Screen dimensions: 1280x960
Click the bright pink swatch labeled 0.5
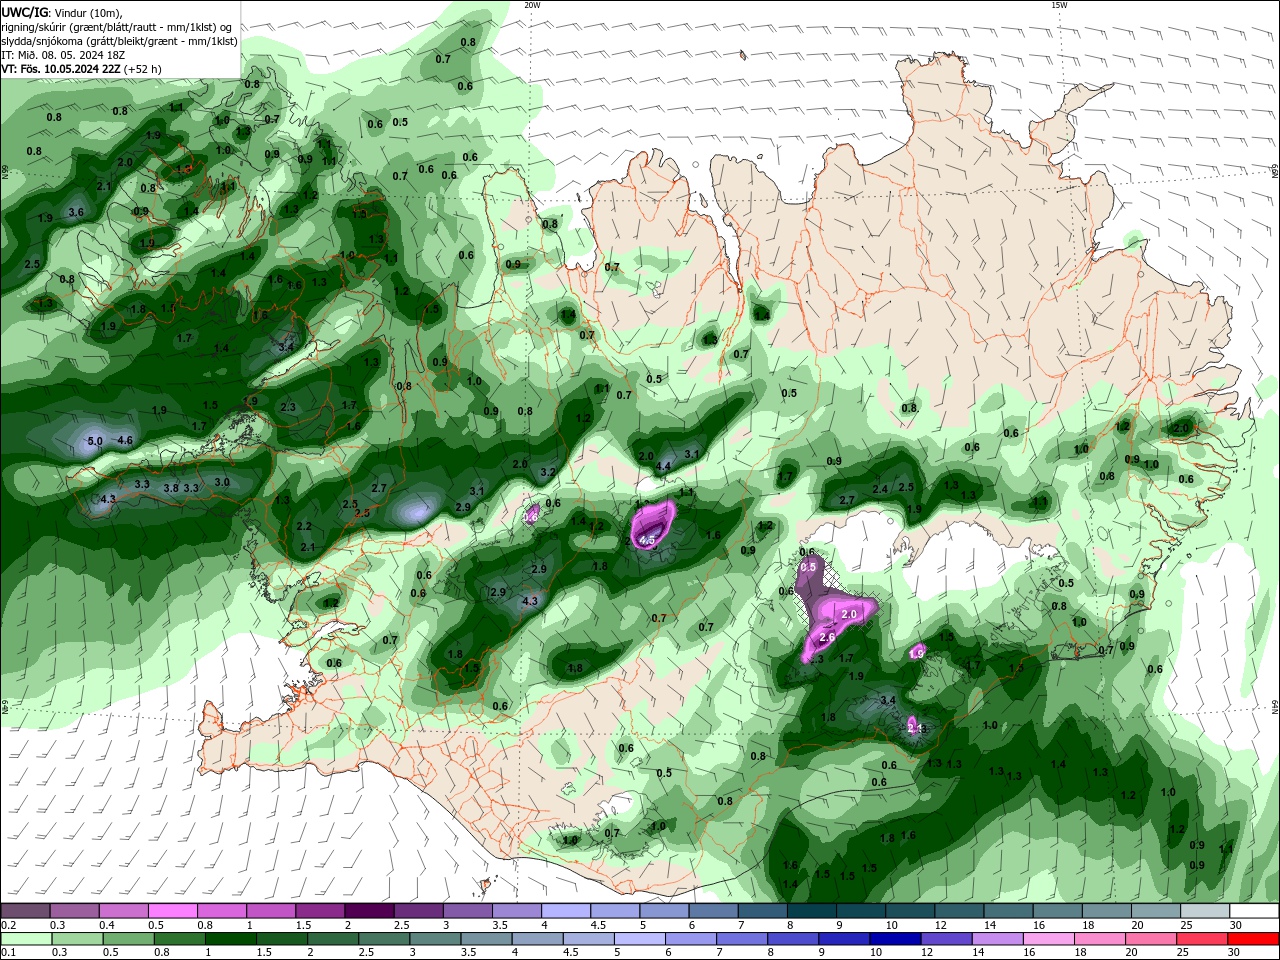[x=173, y=911]
